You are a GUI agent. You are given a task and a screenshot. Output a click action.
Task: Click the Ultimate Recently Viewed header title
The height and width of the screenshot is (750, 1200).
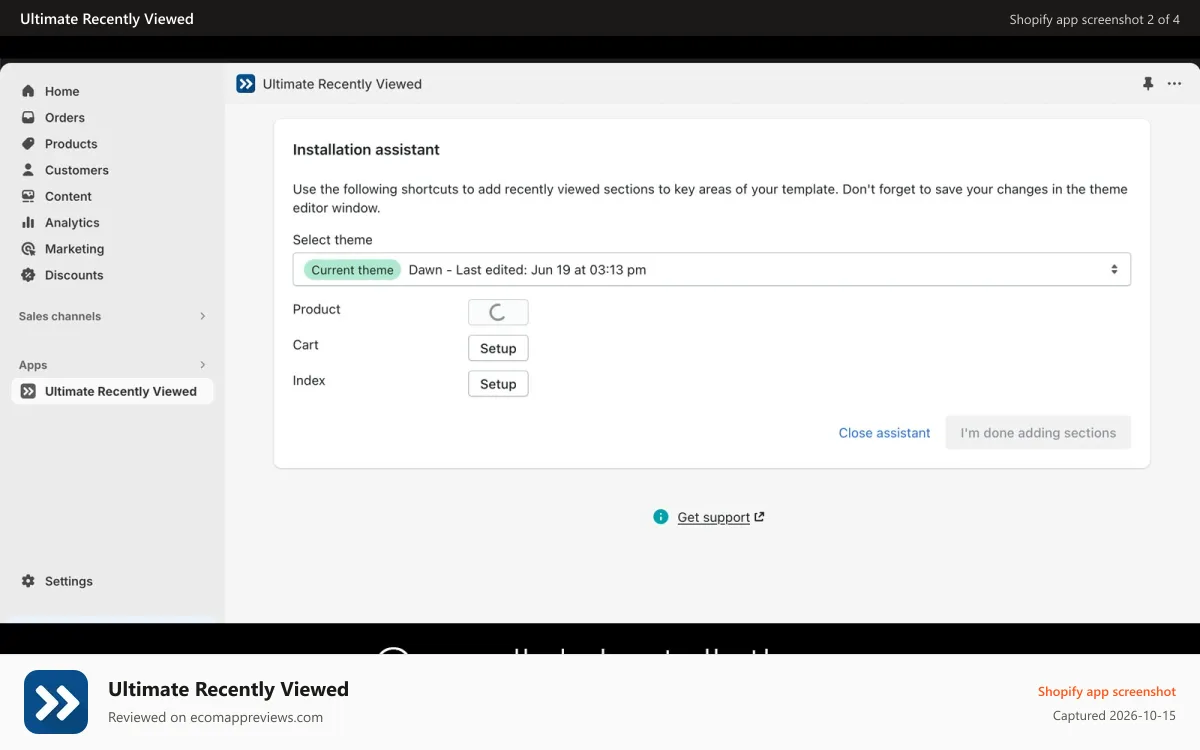(342, 84)
